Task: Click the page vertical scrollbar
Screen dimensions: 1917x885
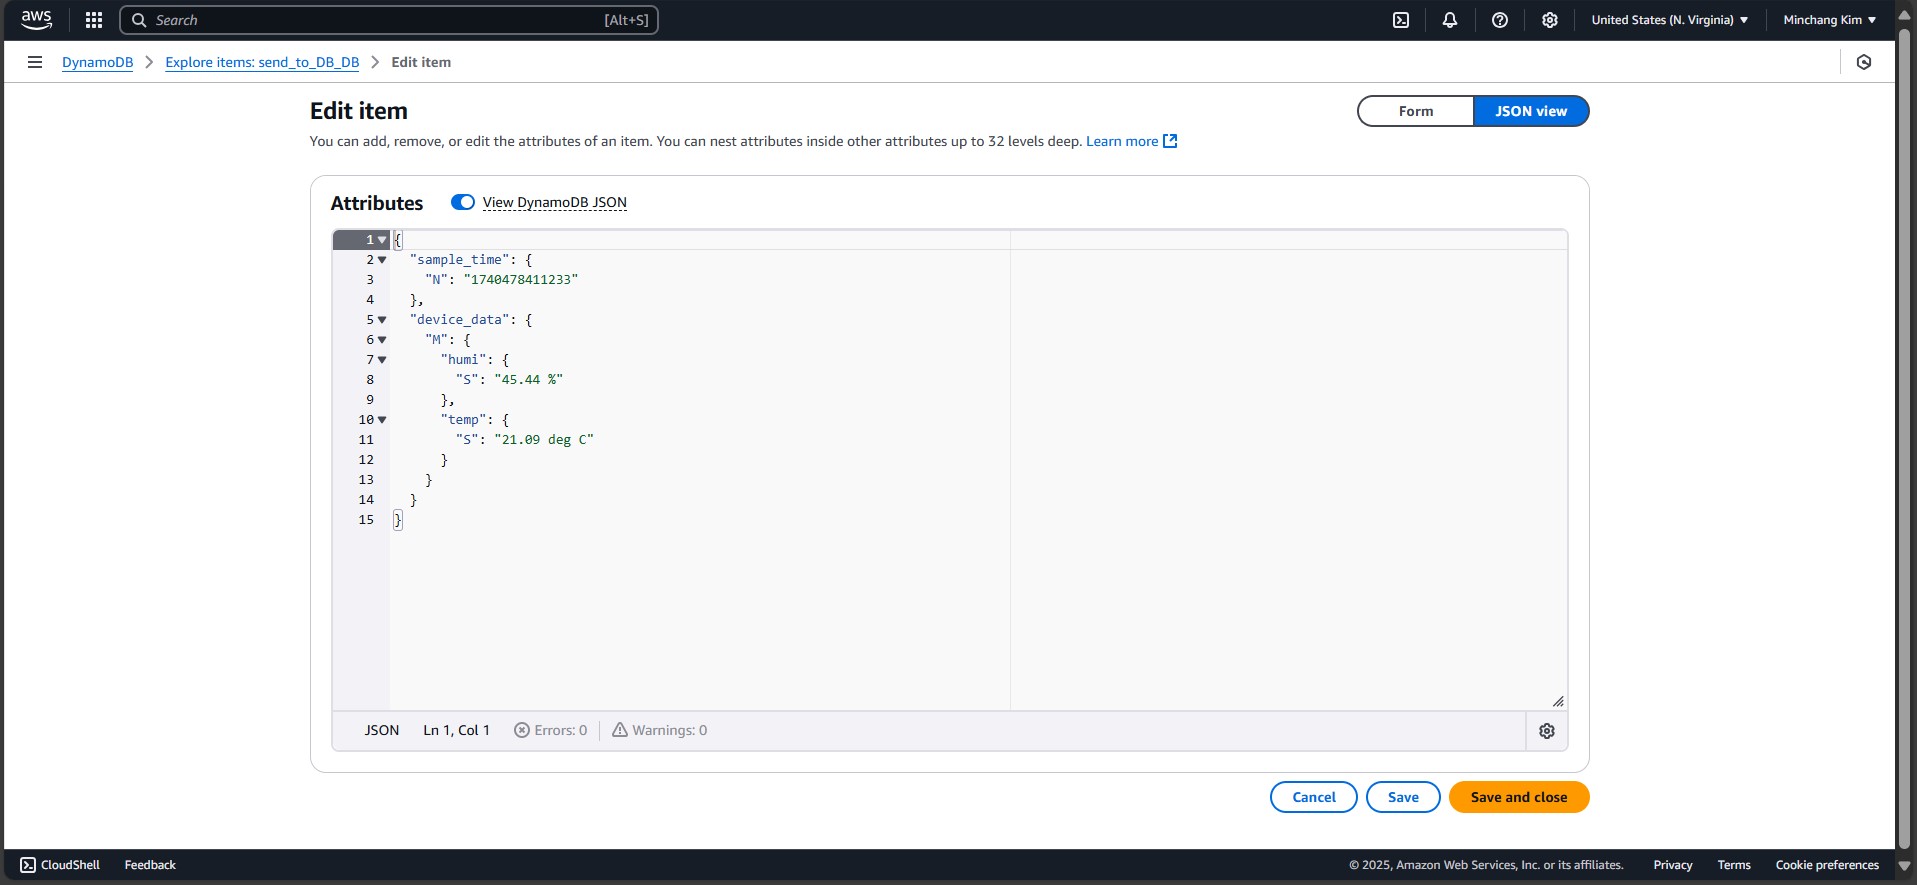Action: tap(1905, 440)
